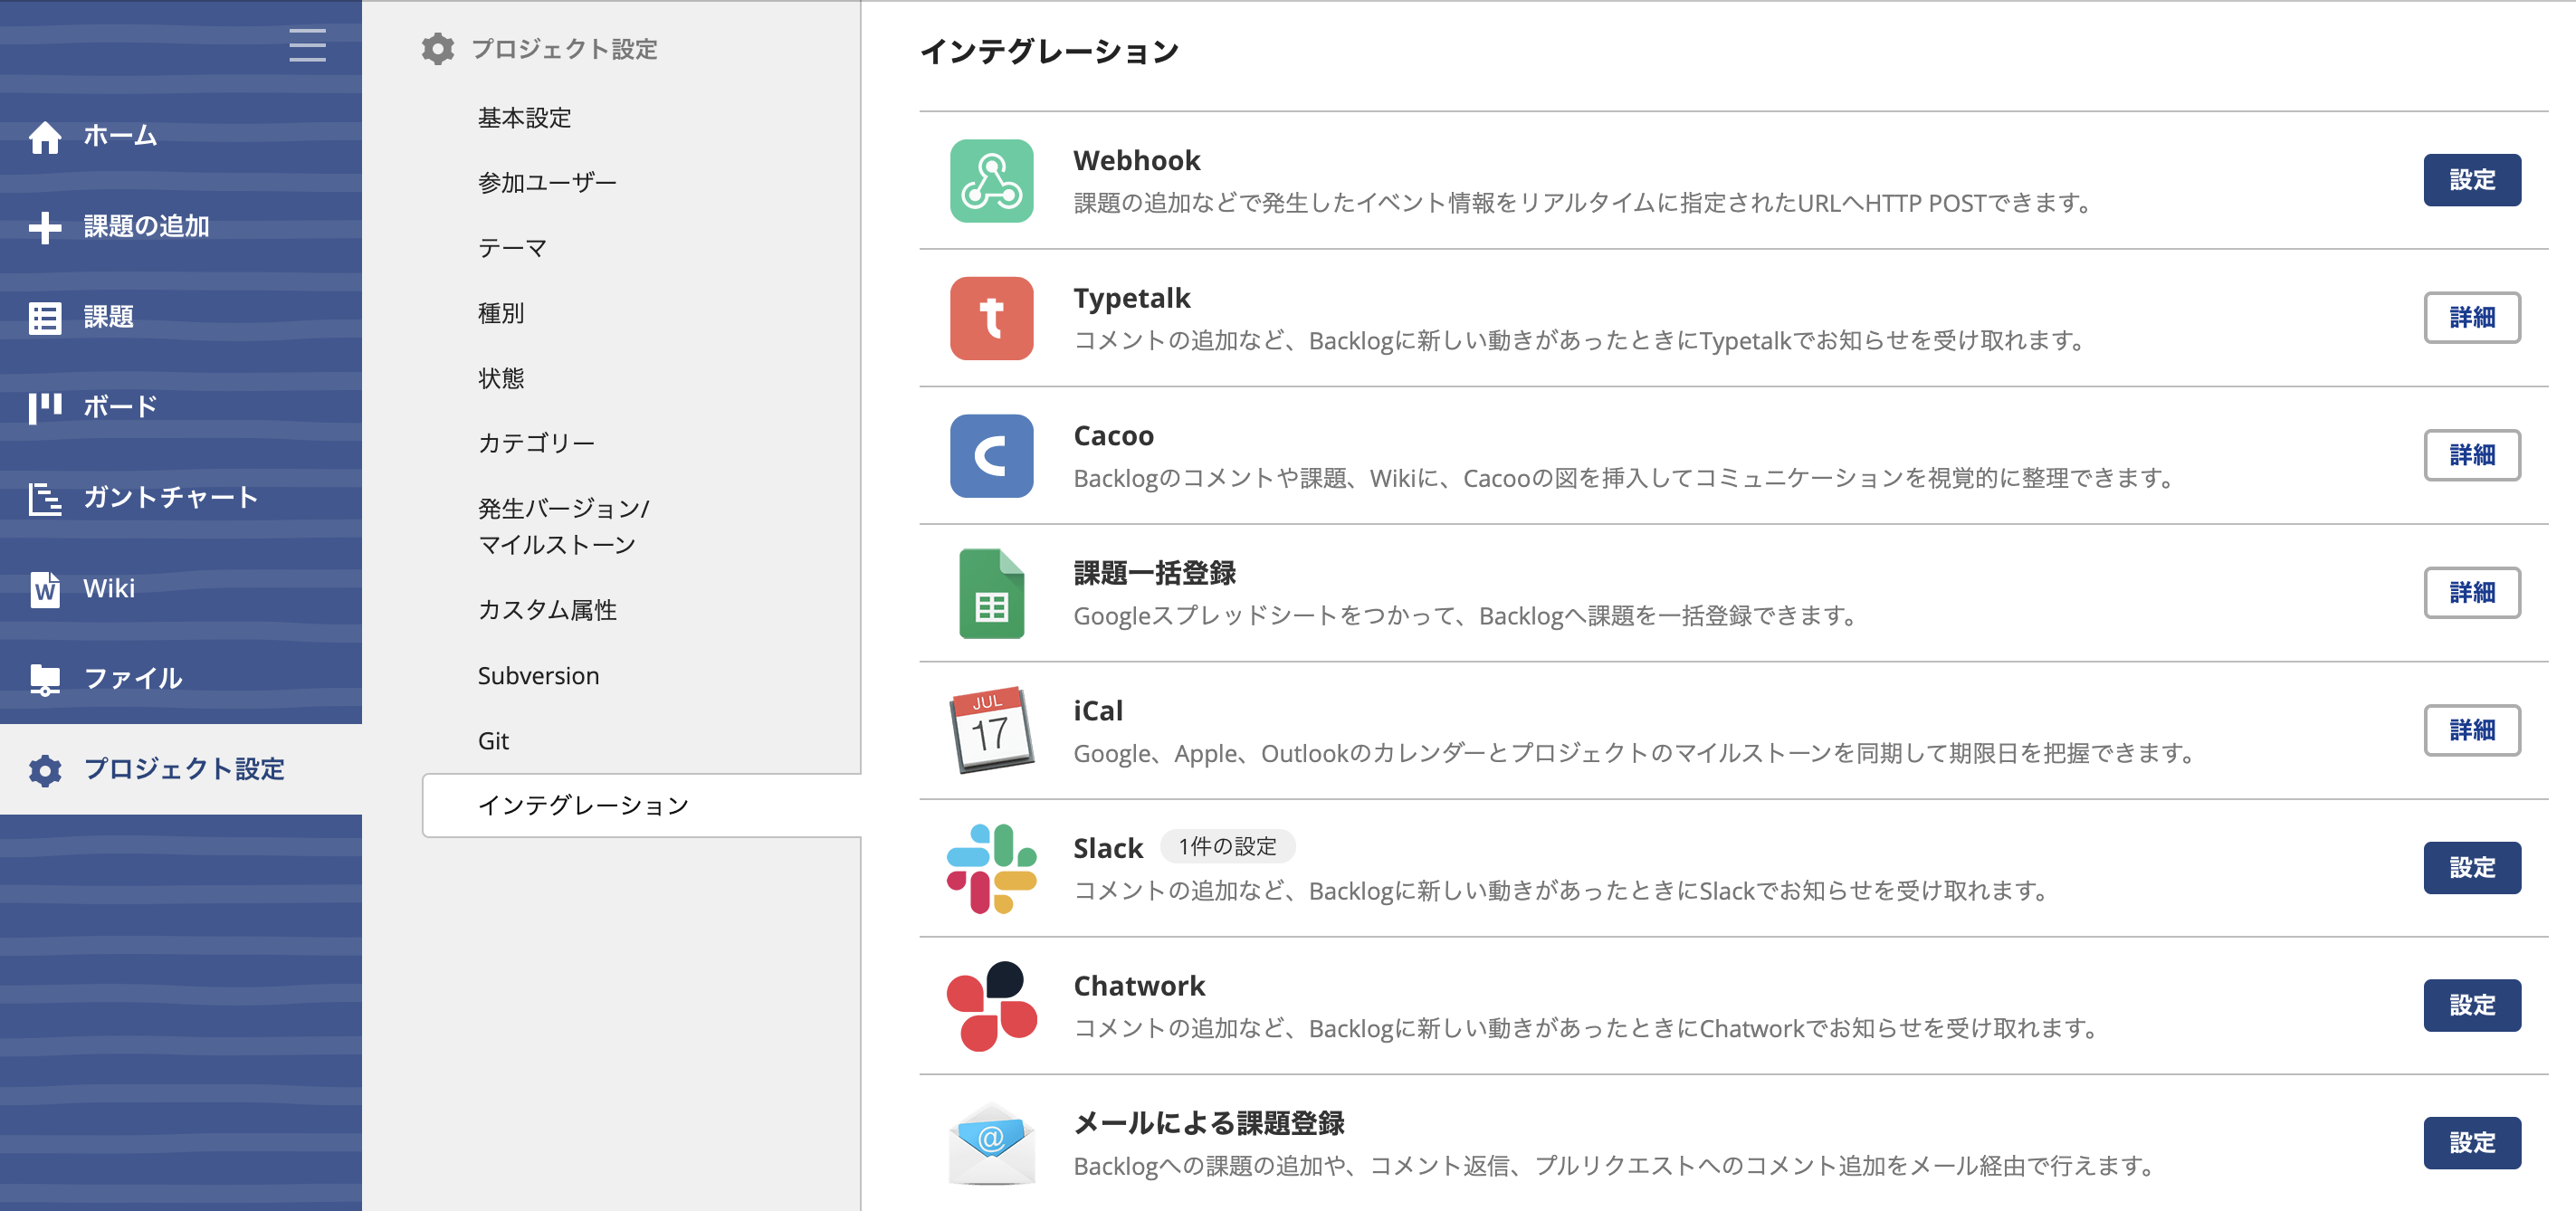Click the red Typetalk icon
The image size is (2576, 1211).
coord(991,318)
